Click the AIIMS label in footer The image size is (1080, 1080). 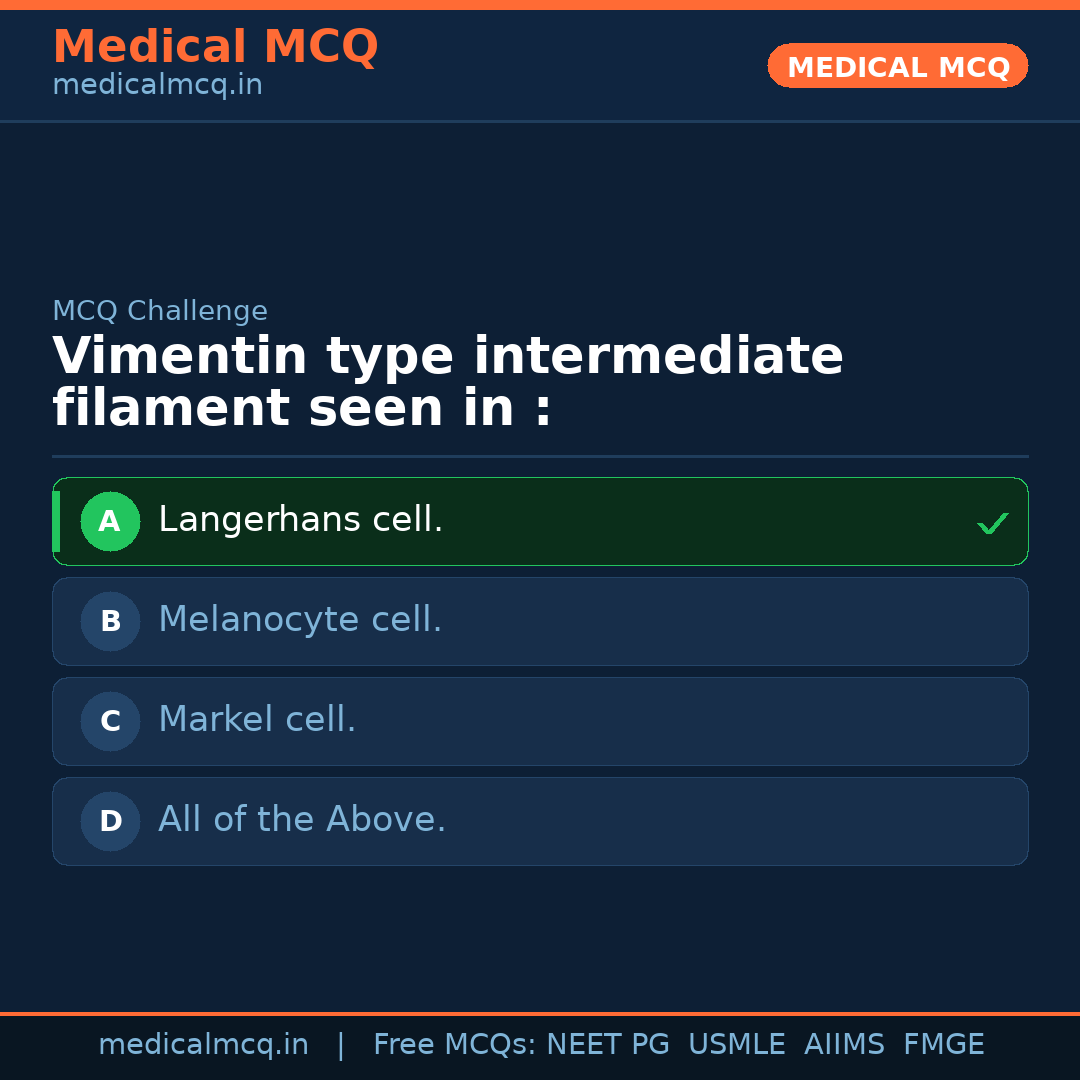844,1045
